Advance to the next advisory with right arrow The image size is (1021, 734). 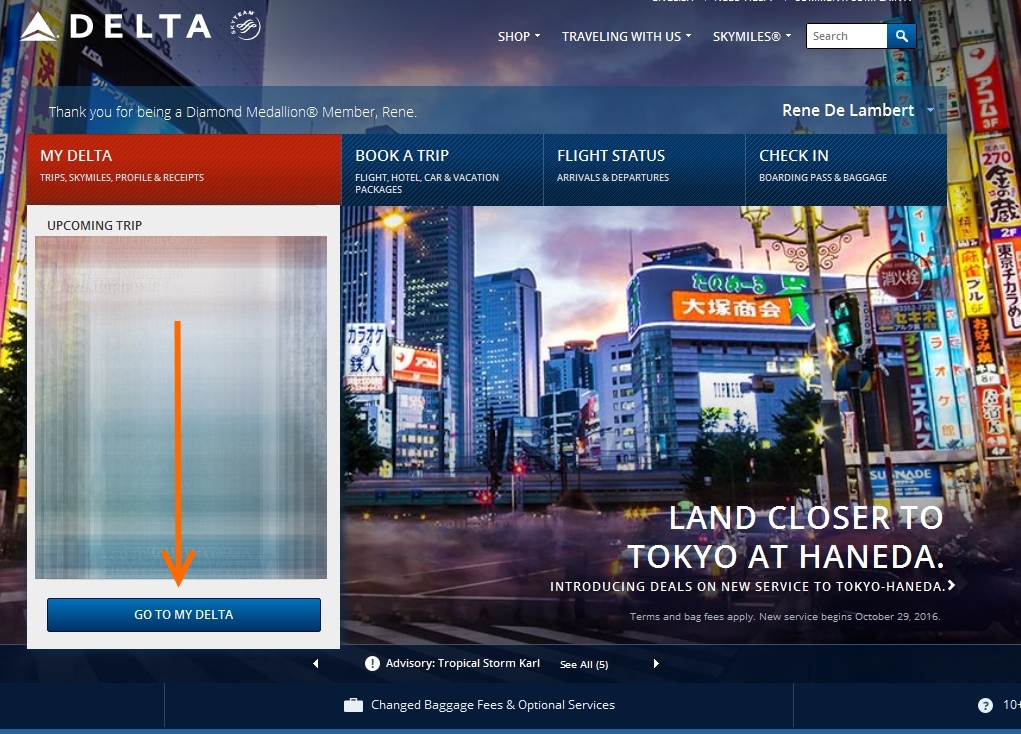[656, 664]
